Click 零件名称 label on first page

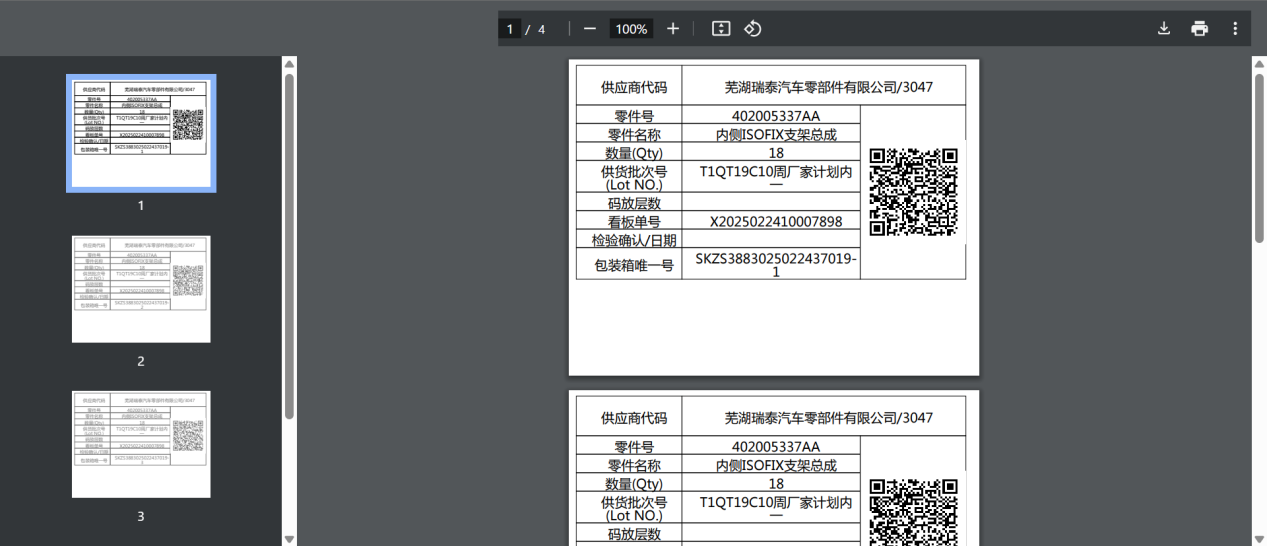[634, 135]
